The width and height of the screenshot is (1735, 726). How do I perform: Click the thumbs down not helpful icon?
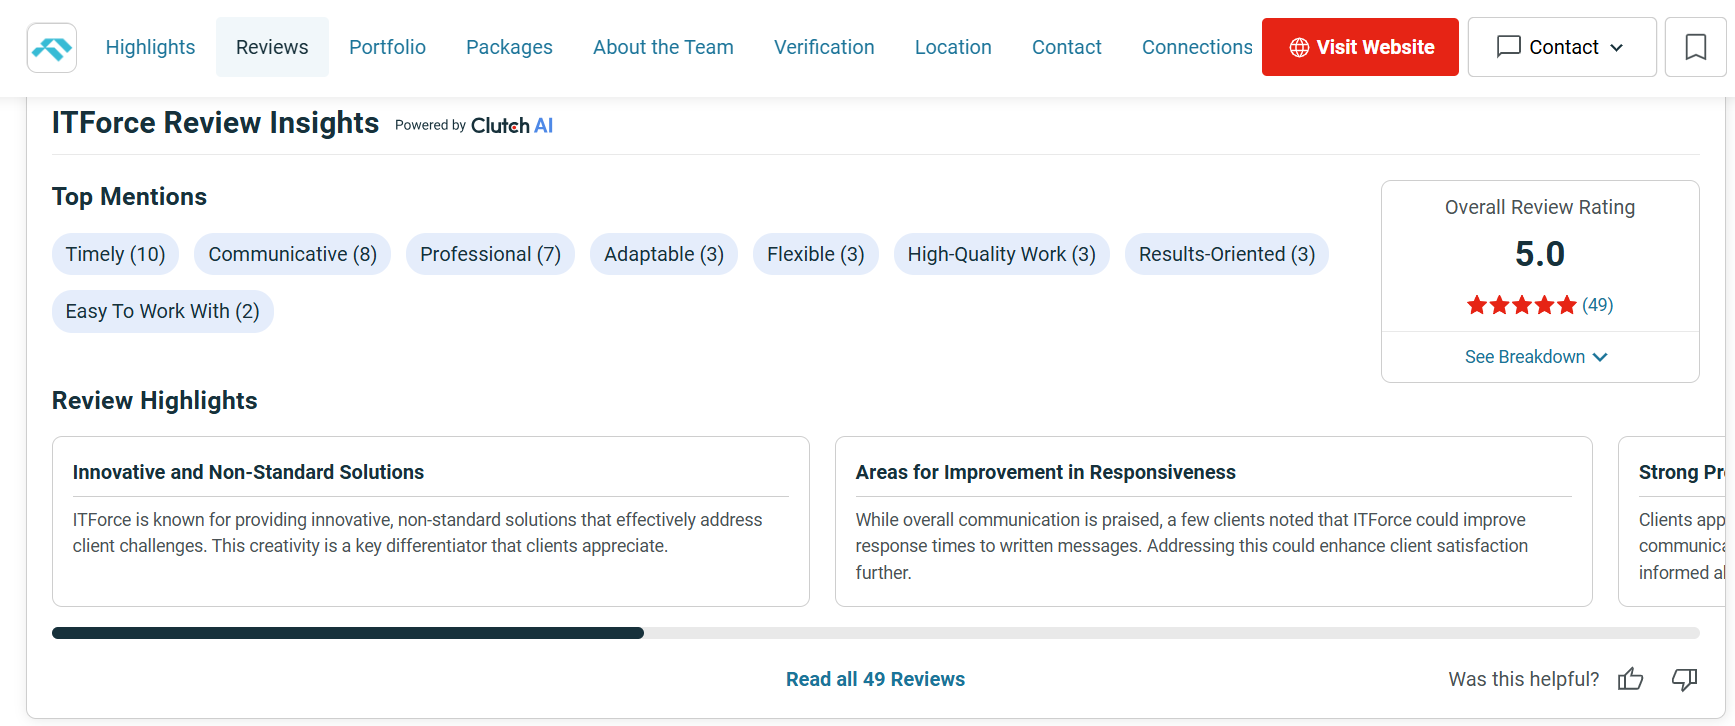(x=1685, y=679)
